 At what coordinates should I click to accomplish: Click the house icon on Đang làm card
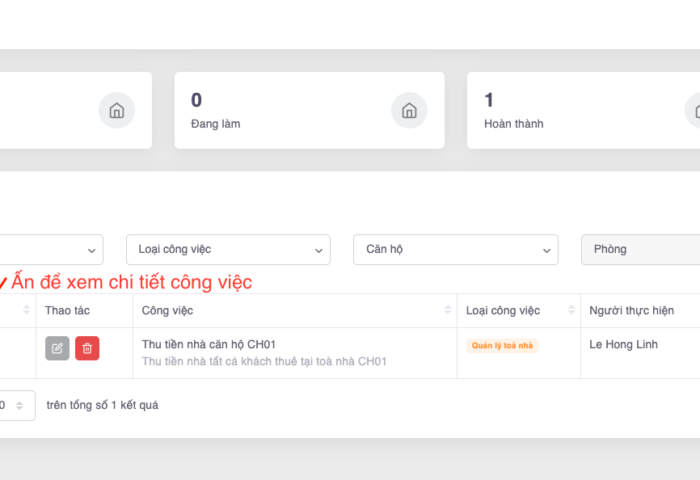pyautogui.click(x=409, y=110)
